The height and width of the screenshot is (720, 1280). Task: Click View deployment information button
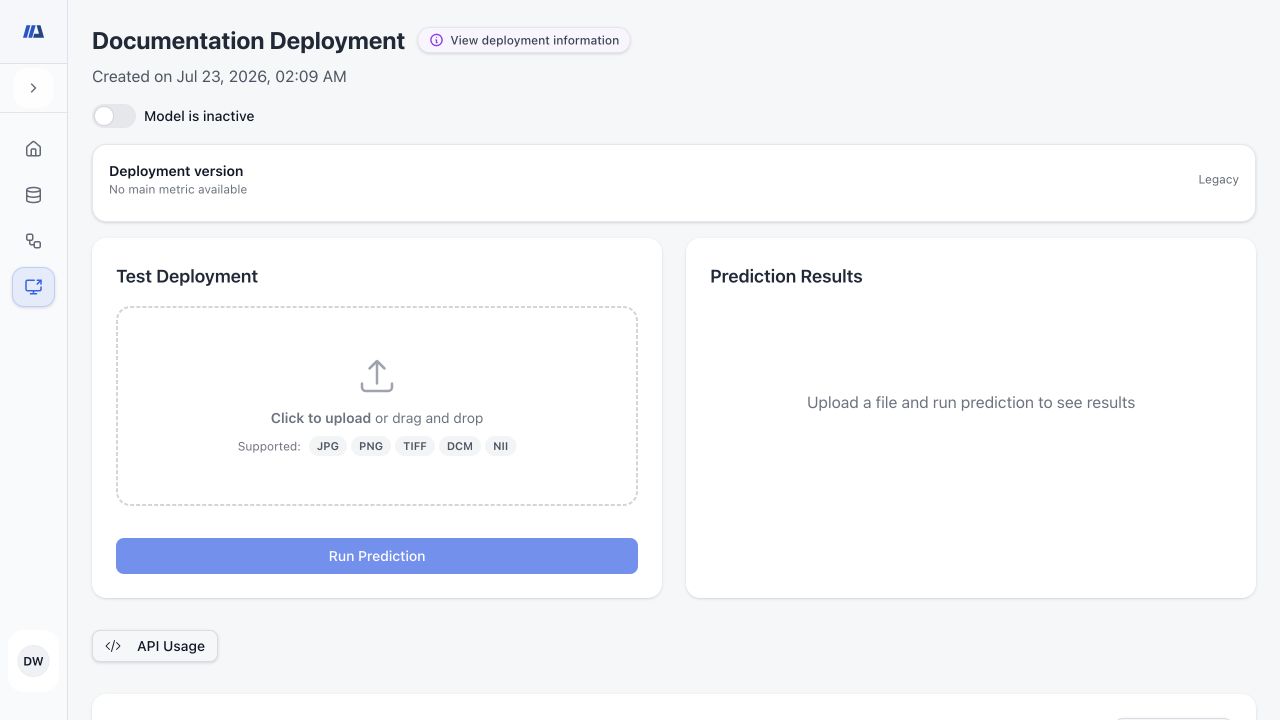(x=524, y=41)
